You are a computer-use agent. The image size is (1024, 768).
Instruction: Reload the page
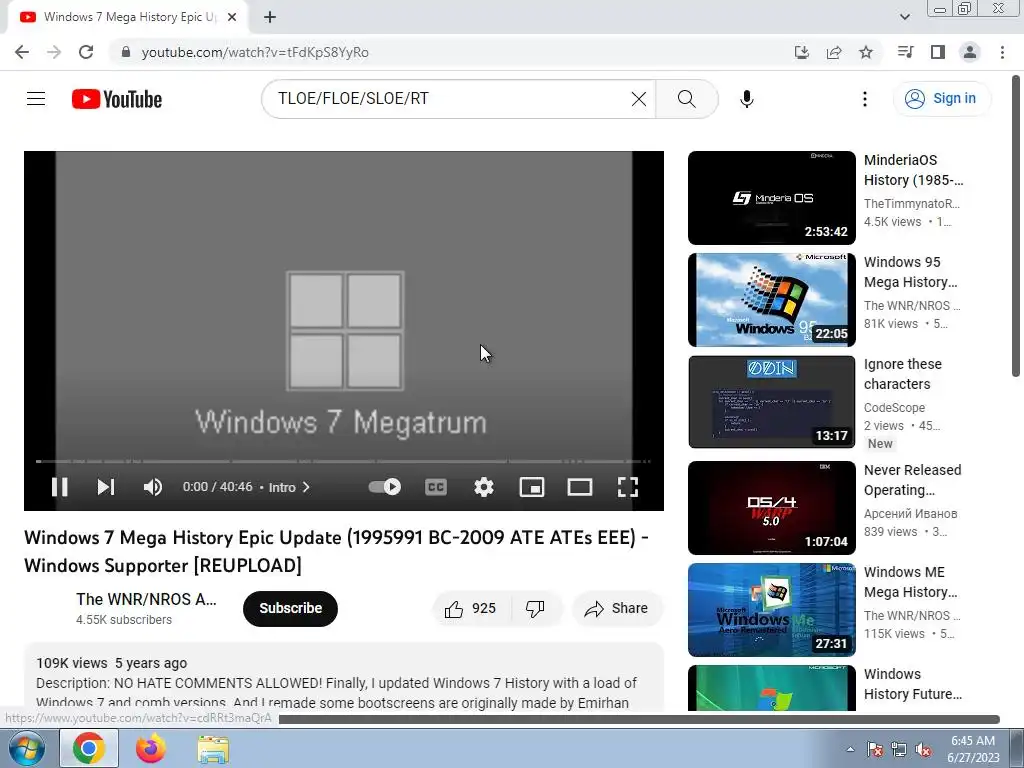[86, 52]
